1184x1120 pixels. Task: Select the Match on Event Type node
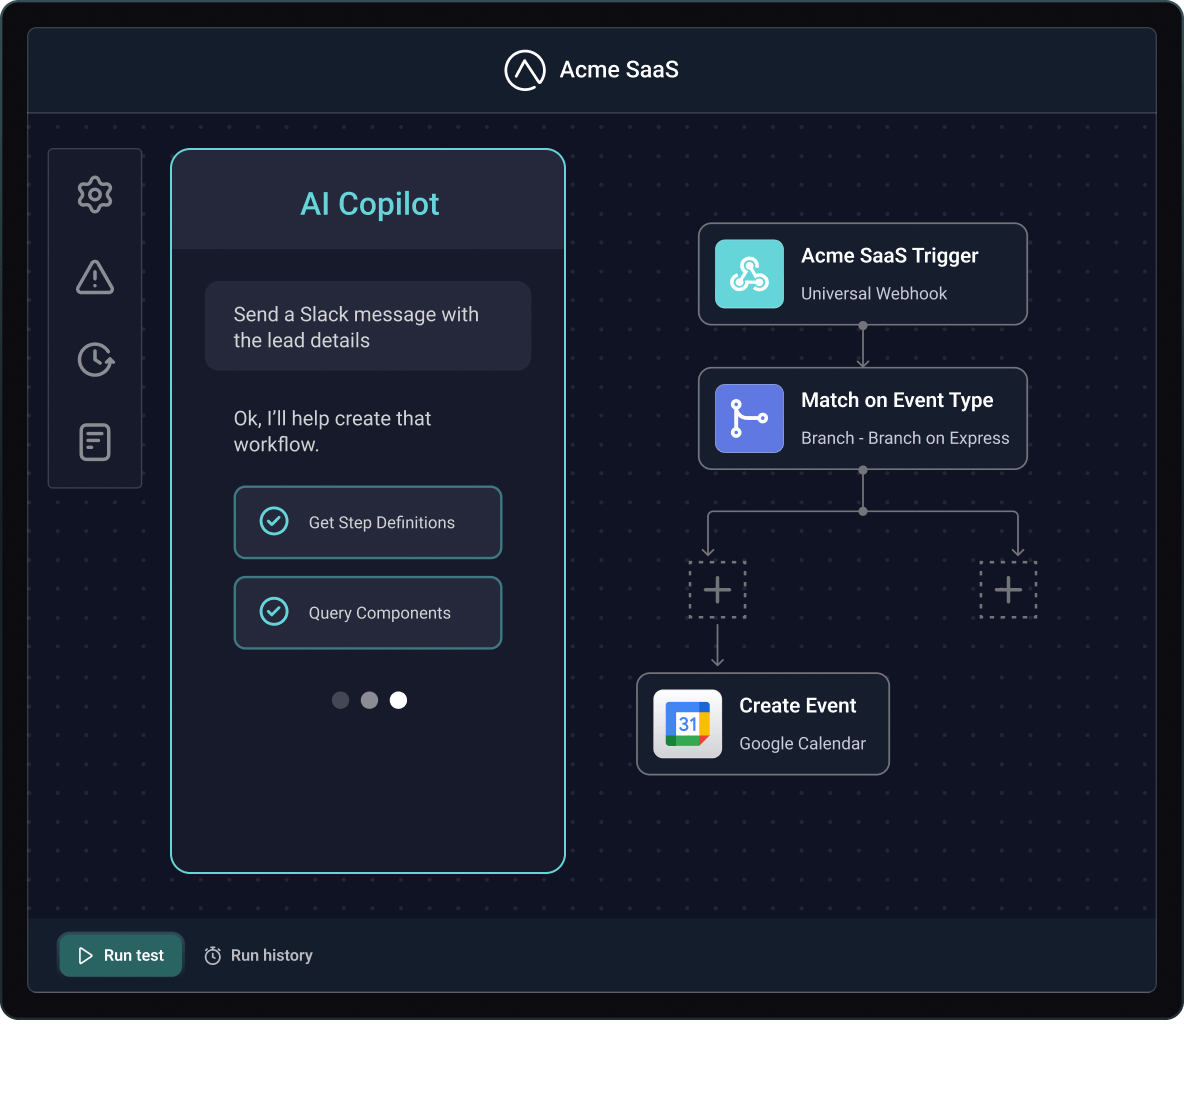tap(862, 418)
